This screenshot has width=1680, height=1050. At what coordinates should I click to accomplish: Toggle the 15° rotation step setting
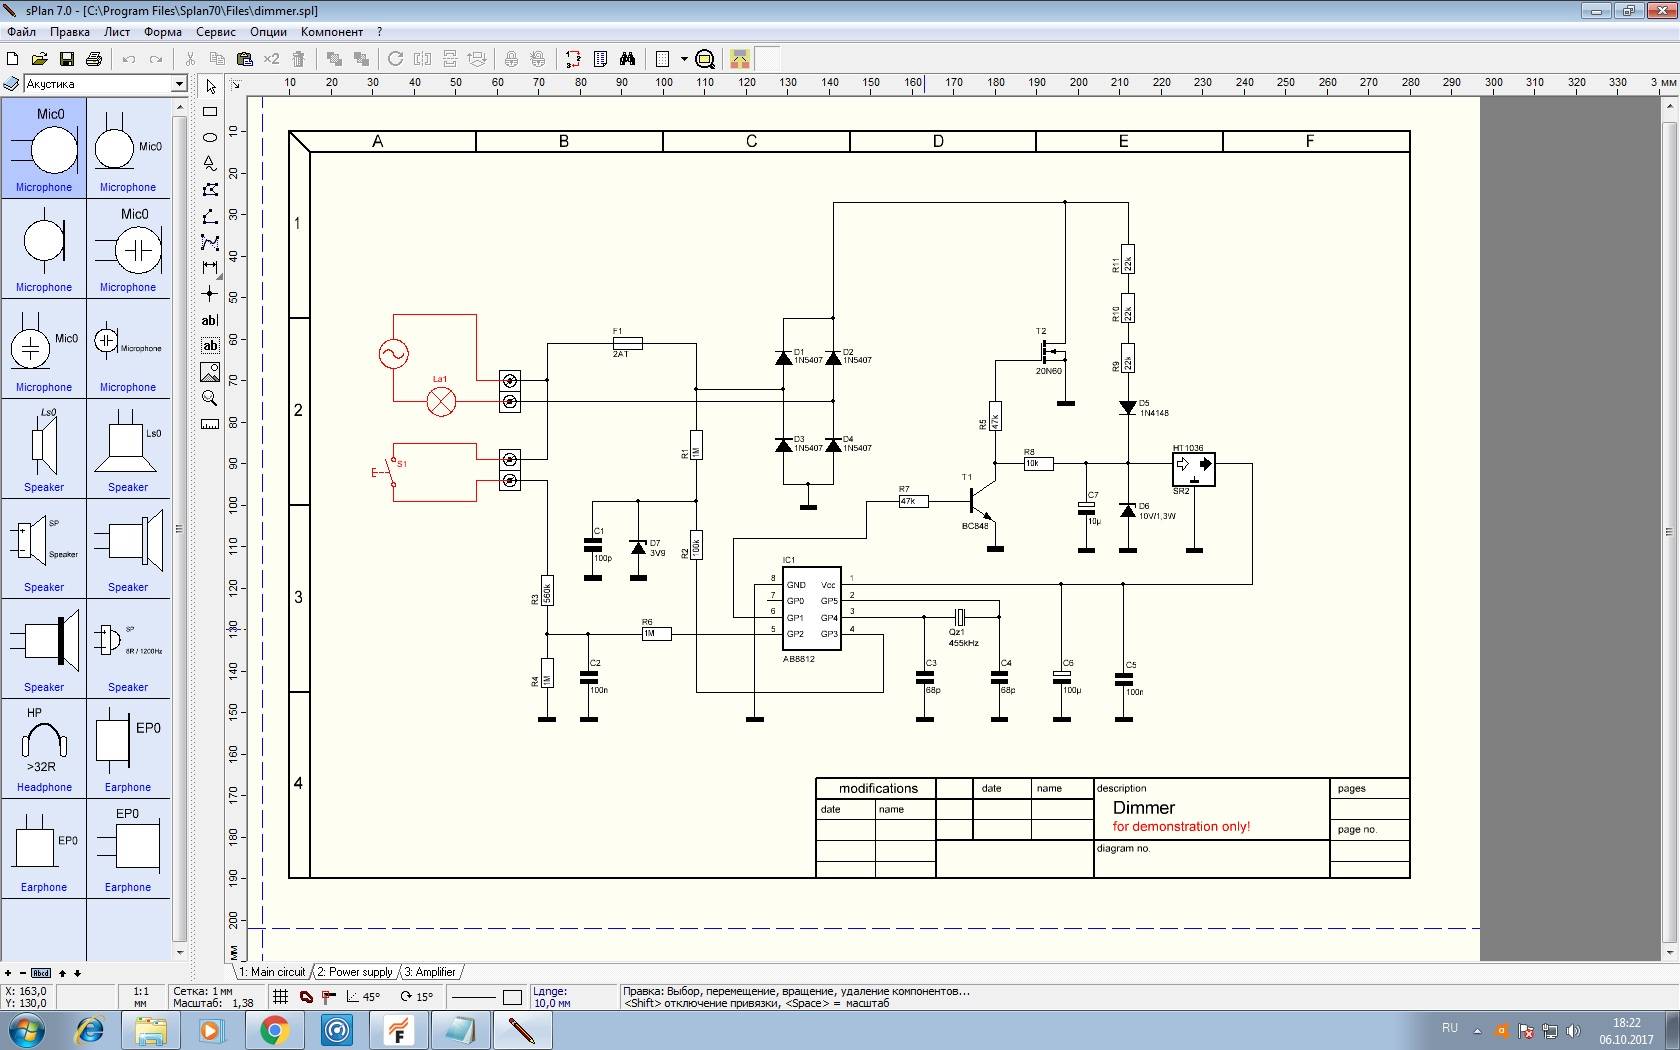[416, 997]
